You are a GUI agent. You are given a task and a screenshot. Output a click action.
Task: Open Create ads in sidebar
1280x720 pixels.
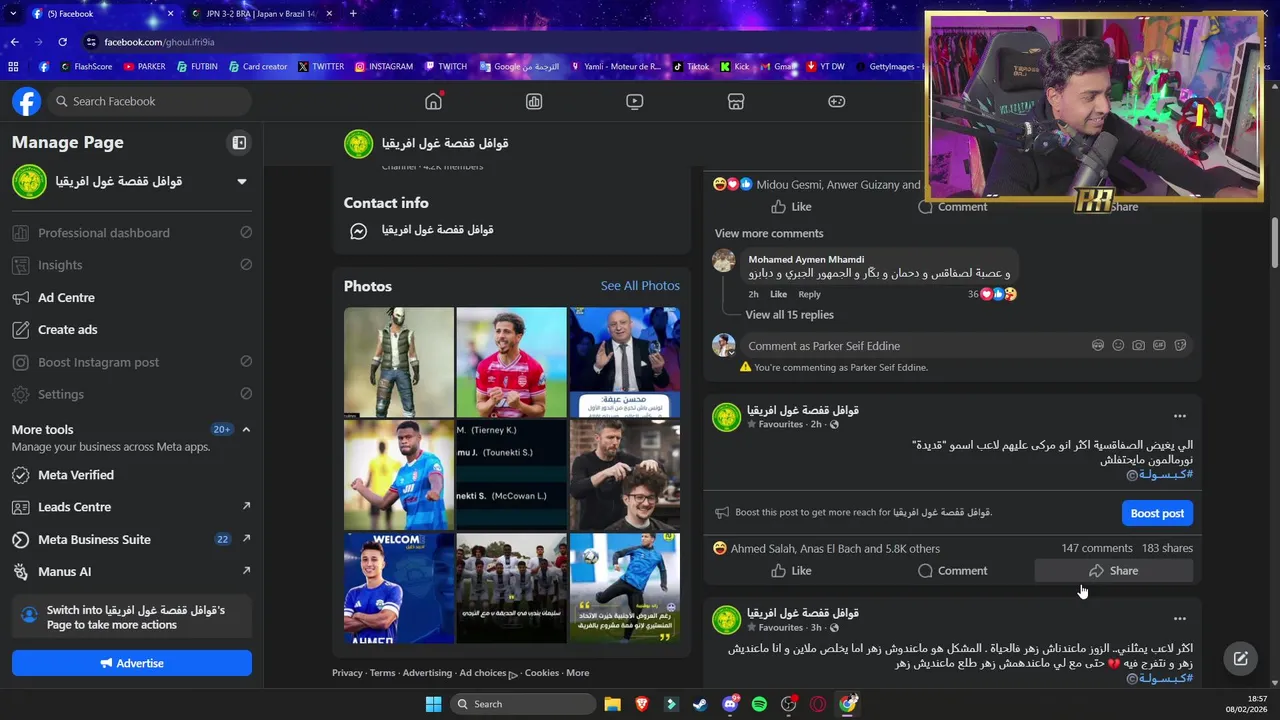[x=132, y=329]
